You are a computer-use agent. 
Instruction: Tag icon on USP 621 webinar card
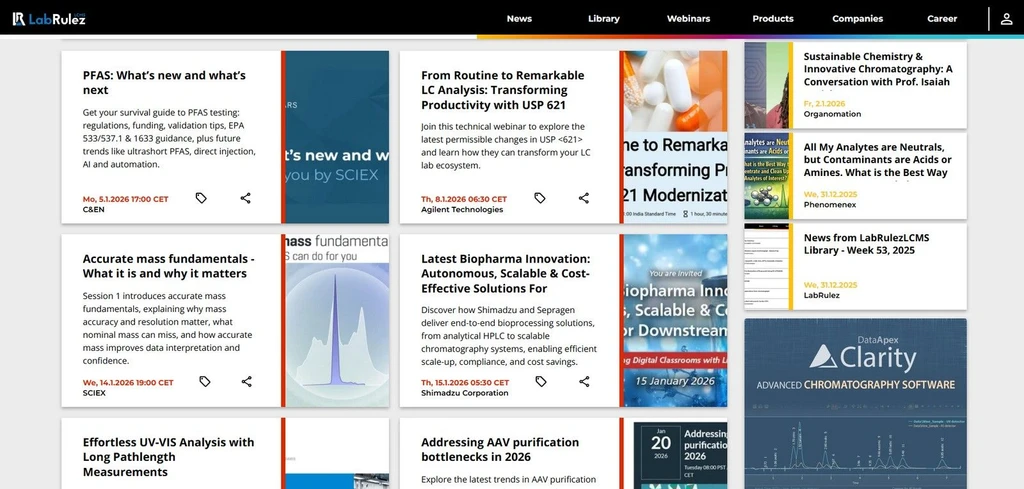pyautogui.click(x=539, y=198)
